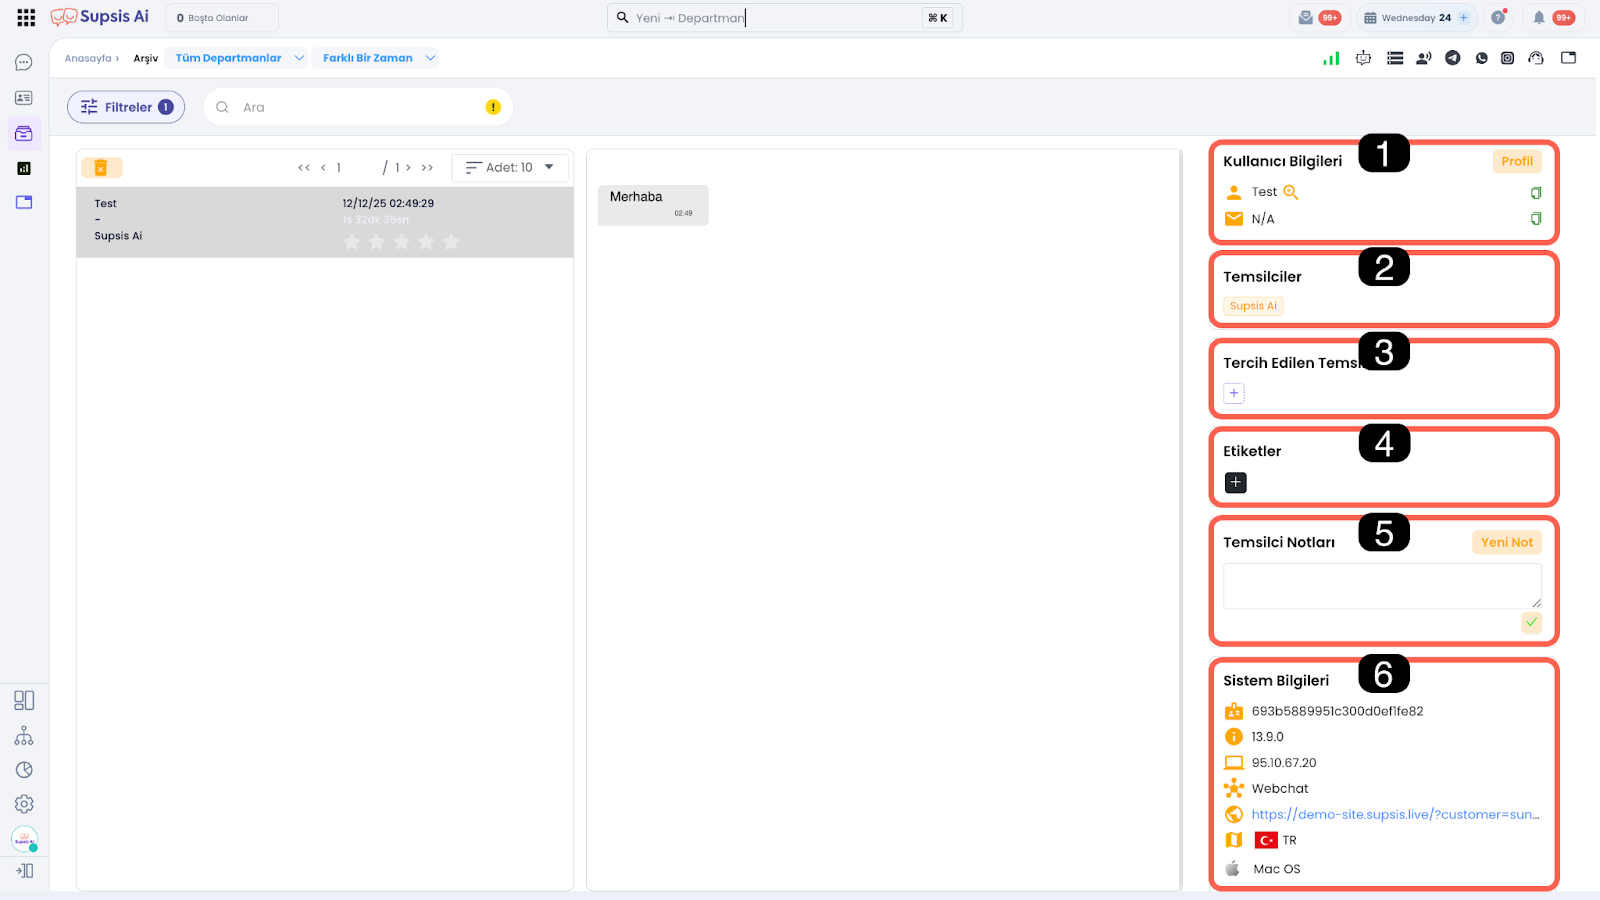Open the bell notifications icon
This screenshot has height=900, width=1600.
point(1539,18)
